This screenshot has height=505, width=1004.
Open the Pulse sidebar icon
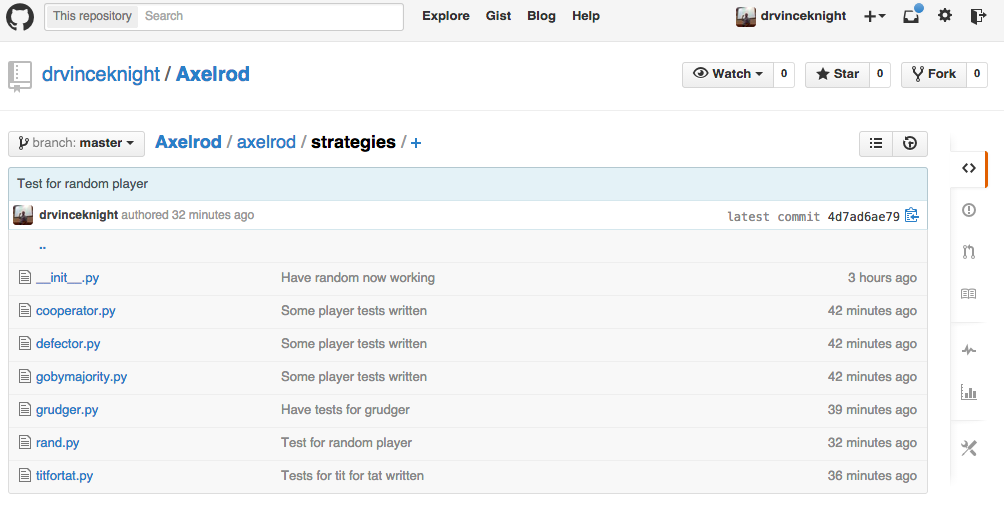click(x=969, y=350)
